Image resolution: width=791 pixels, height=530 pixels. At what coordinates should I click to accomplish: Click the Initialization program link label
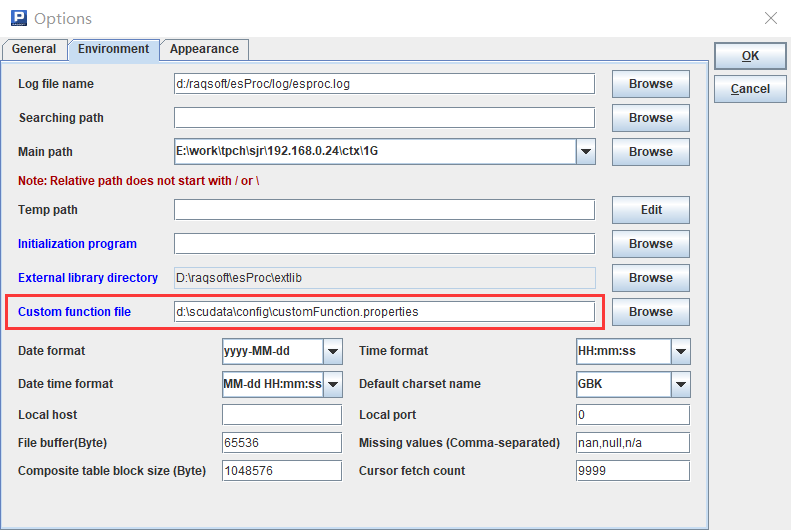(77, 244)
